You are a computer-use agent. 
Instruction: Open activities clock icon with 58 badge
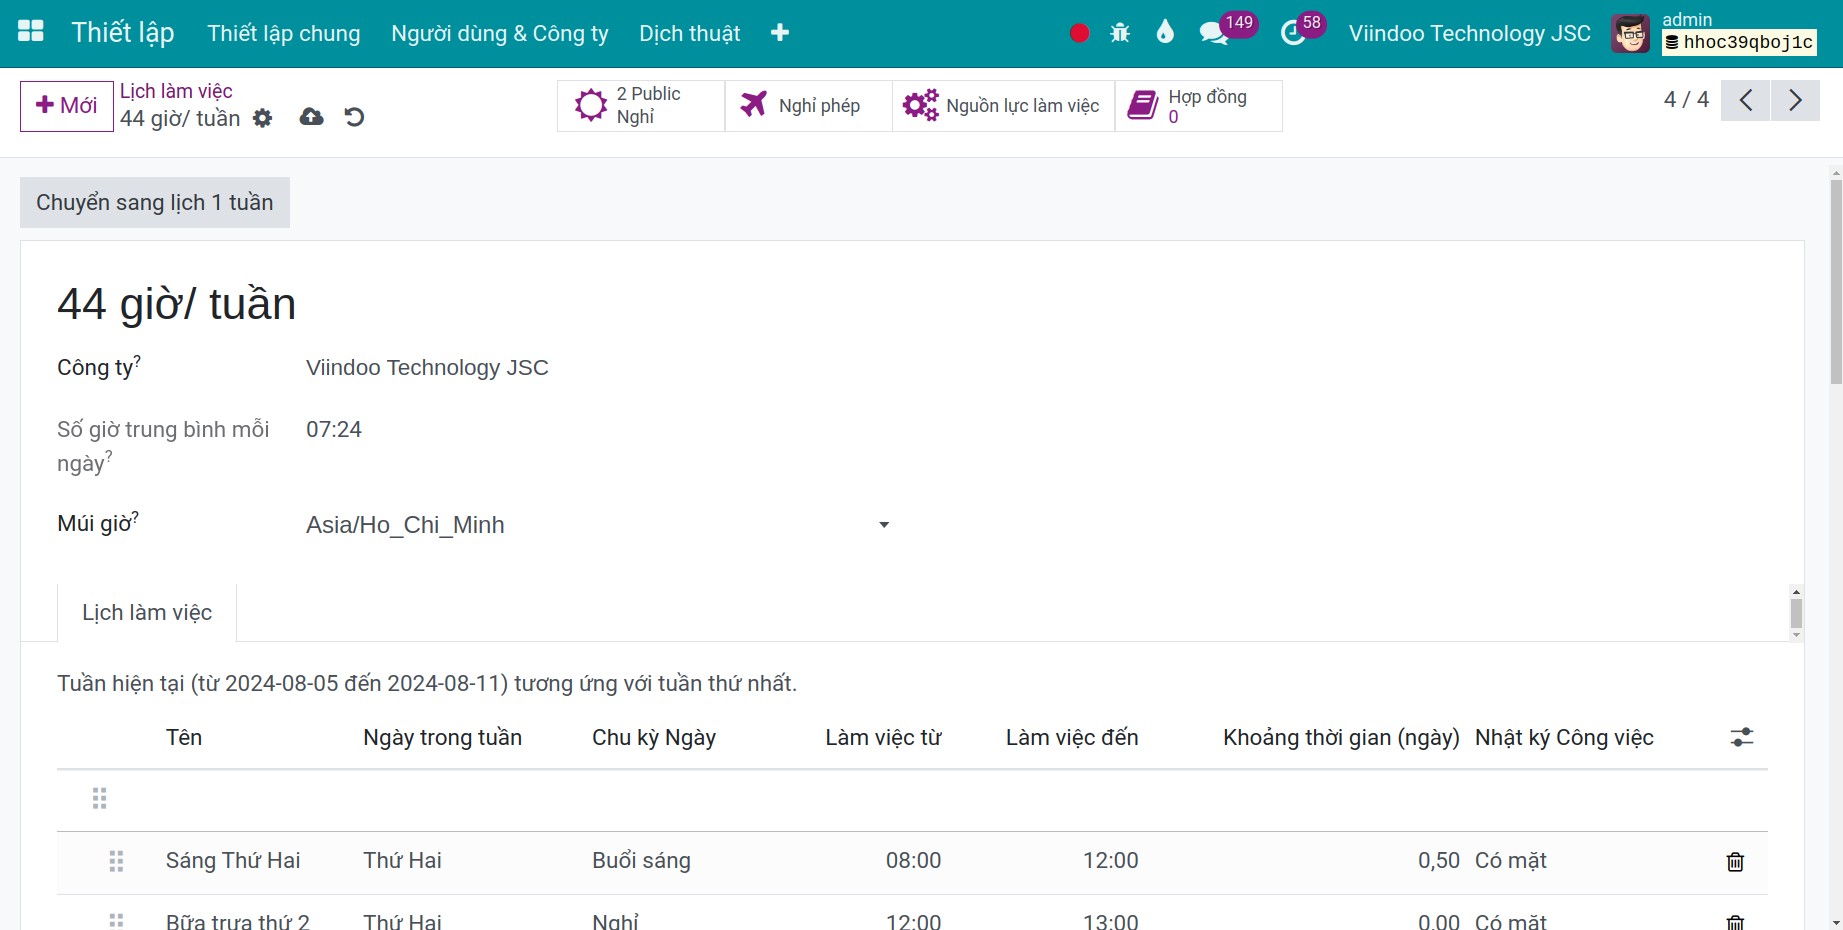[x=1293, y=33]
